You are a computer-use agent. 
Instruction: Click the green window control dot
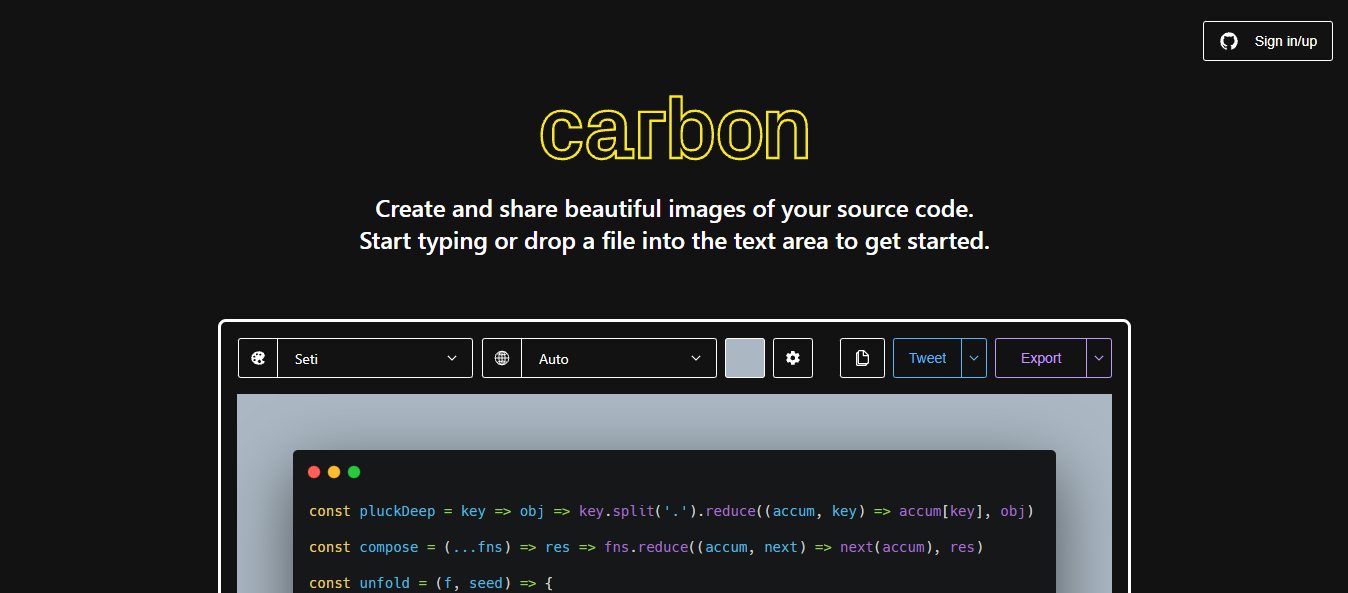[x=354, y=472]
